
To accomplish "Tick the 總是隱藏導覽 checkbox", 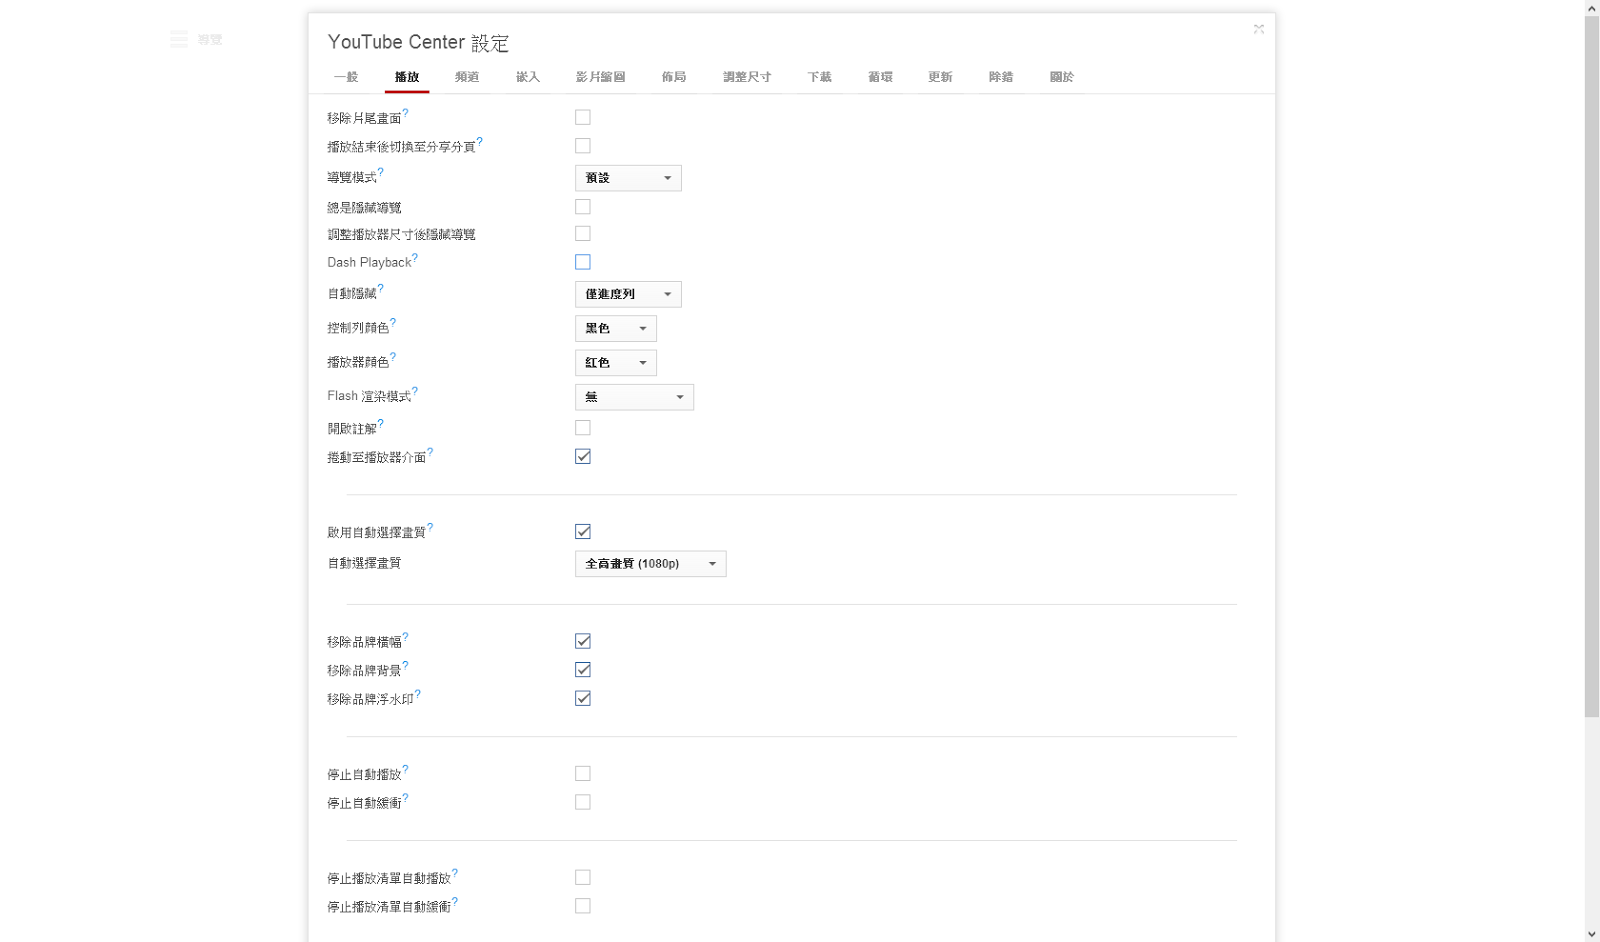I will [583, 207].
